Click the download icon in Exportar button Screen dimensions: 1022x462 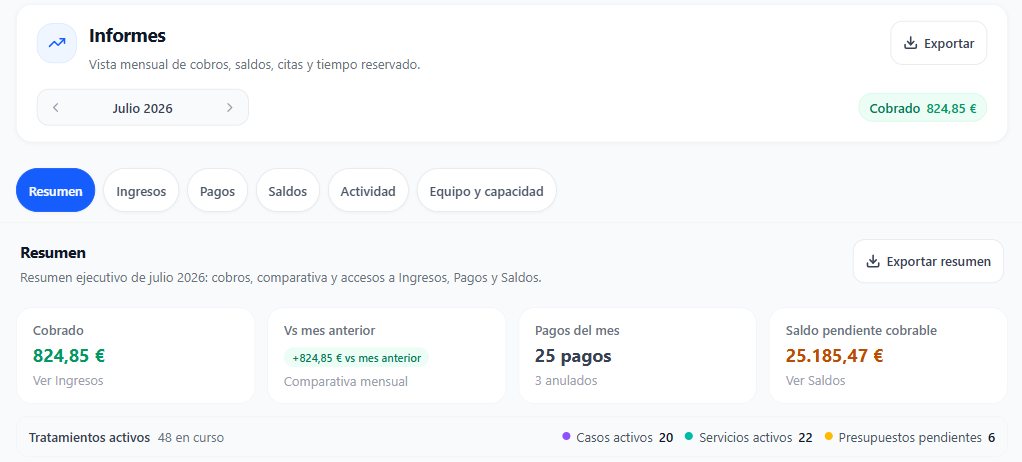click(911, 43)
